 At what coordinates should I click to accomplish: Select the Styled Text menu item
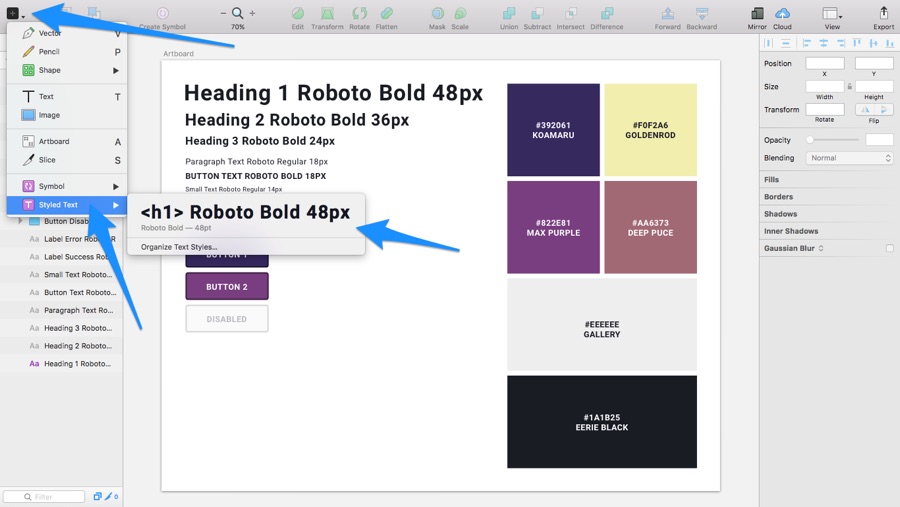coord(67,204)
